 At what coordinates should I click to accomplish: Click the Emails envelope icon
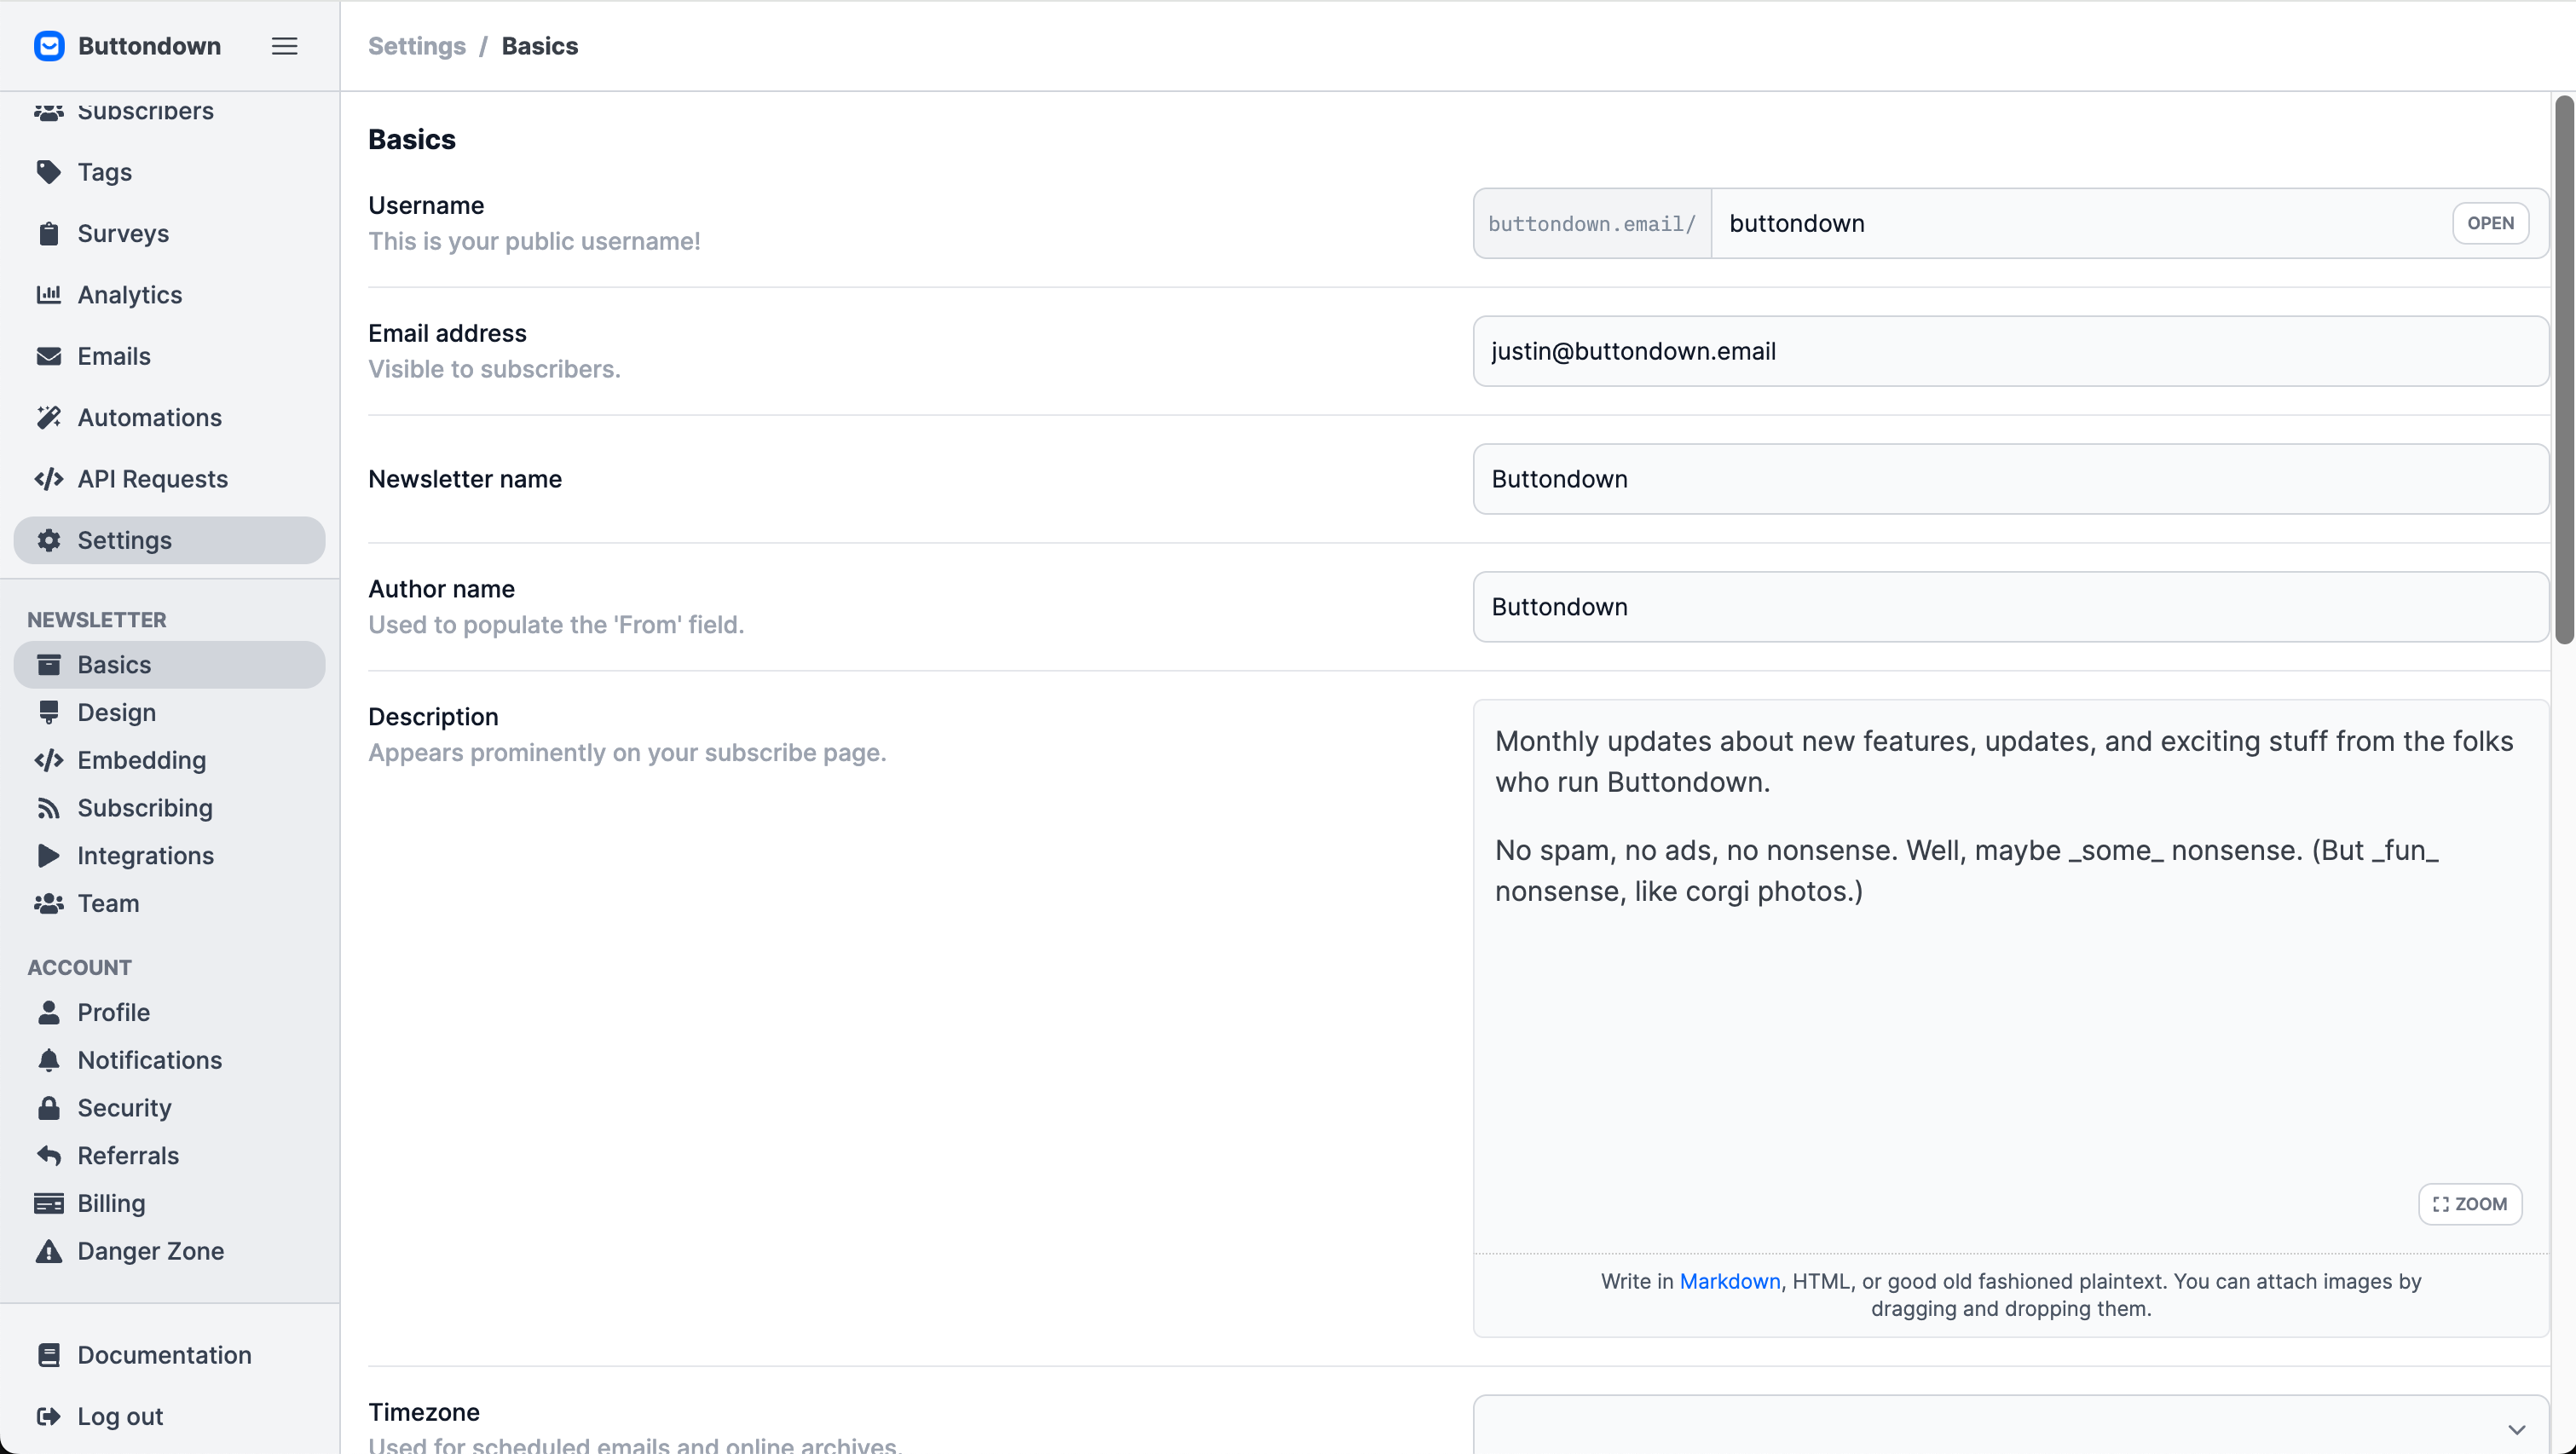pyautogui.click(x=49, y=356)
